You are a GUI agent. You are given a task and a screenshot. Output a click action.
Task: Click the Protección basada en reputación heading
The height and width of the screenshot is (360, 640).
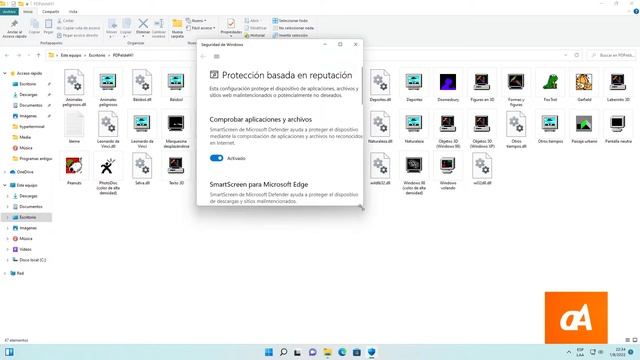[x=287, y=75]
